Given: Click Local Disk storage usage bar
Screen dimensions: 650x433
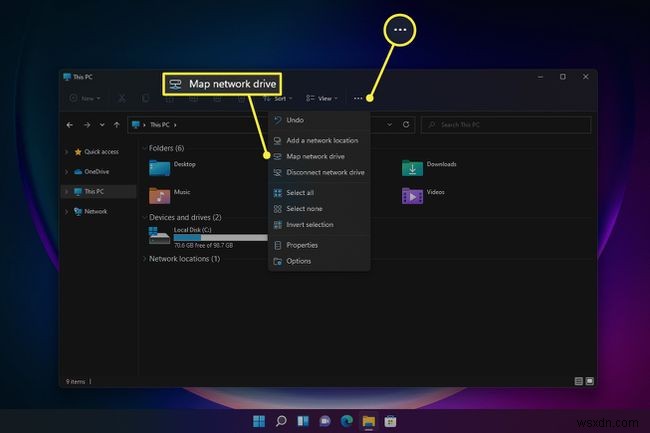Looking at the screenshot, I should [221, 237].
